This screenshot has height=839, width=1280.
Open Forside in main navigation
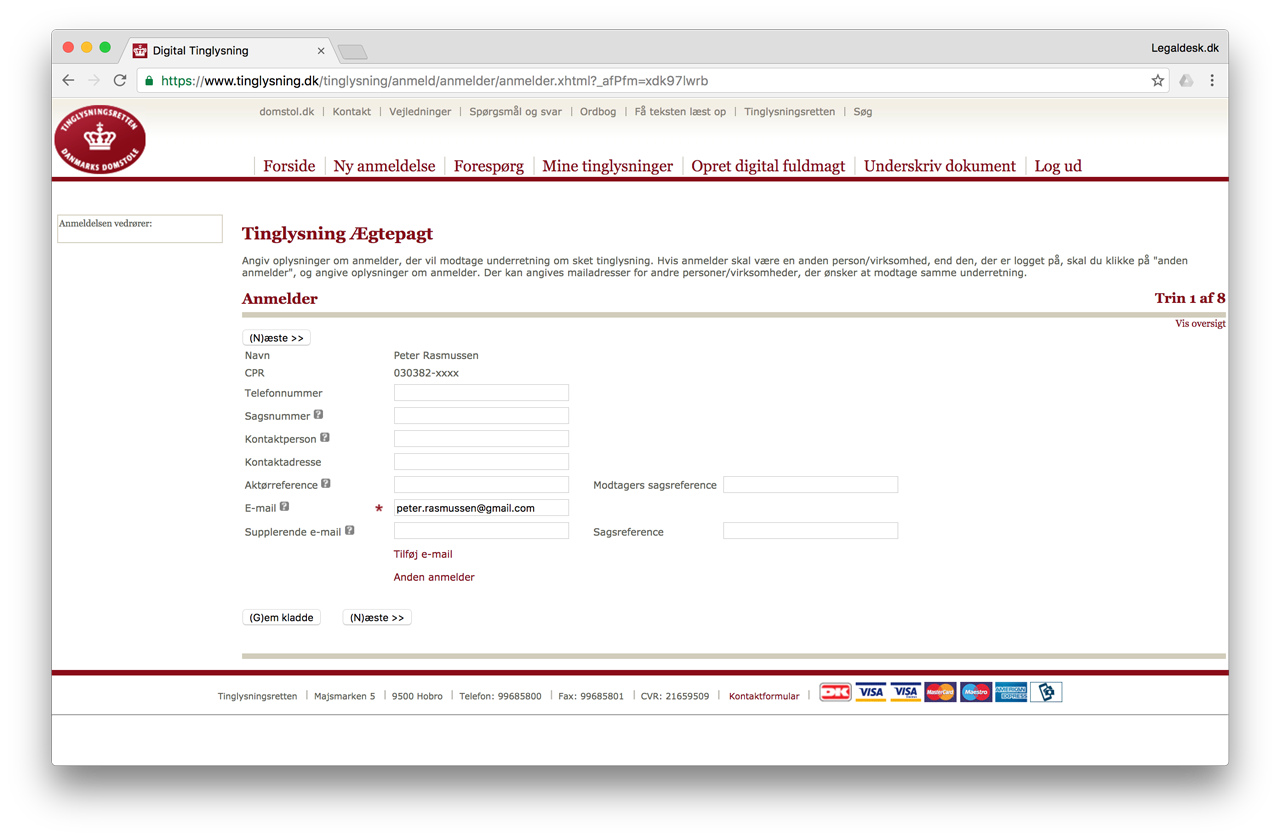(289, 166)
